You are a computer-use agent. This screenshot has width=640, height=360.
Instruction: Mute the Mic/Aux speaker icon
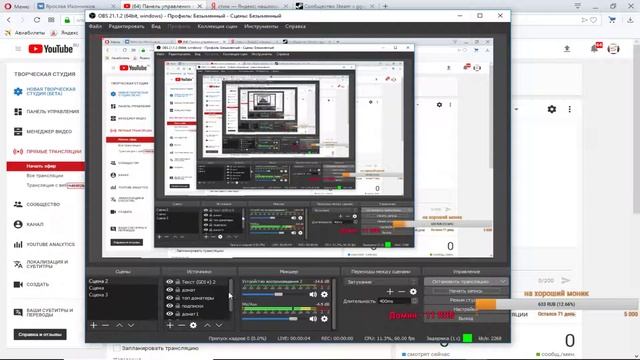tap(313, 319)
